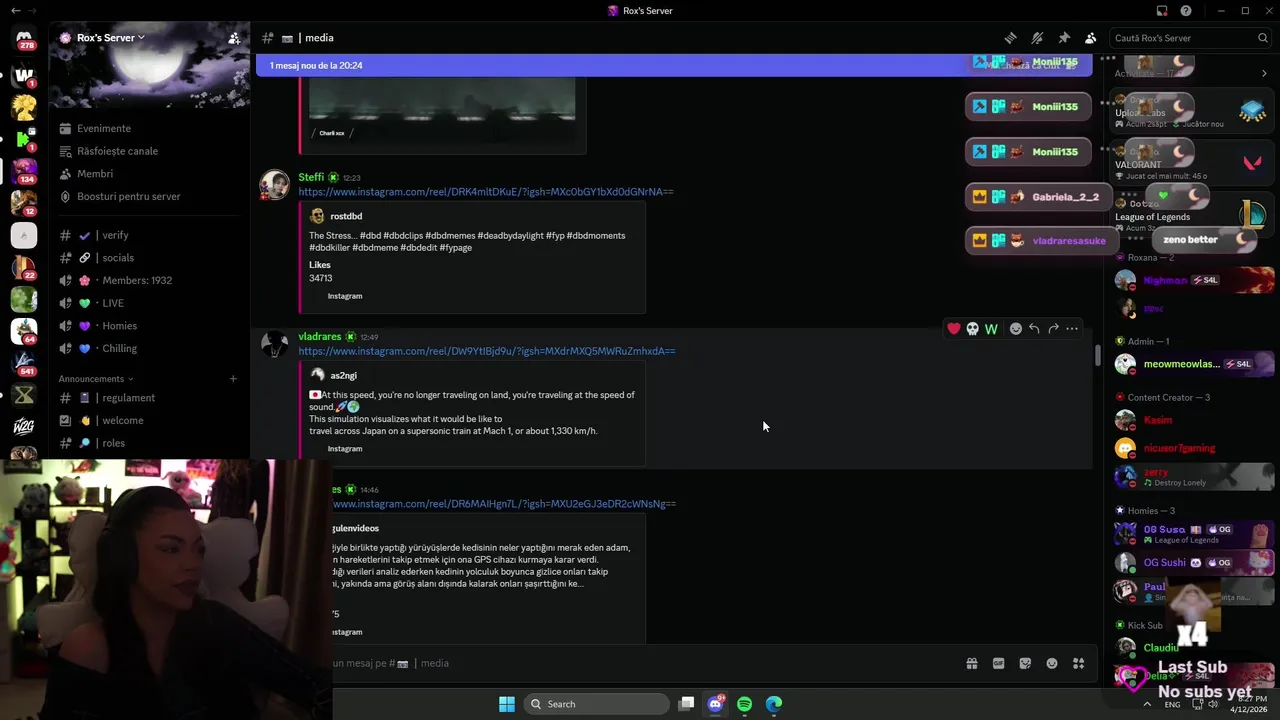The image size is (1280, 720).
Task: Open more options on message toolbar
Action: tap(1072, 329)
